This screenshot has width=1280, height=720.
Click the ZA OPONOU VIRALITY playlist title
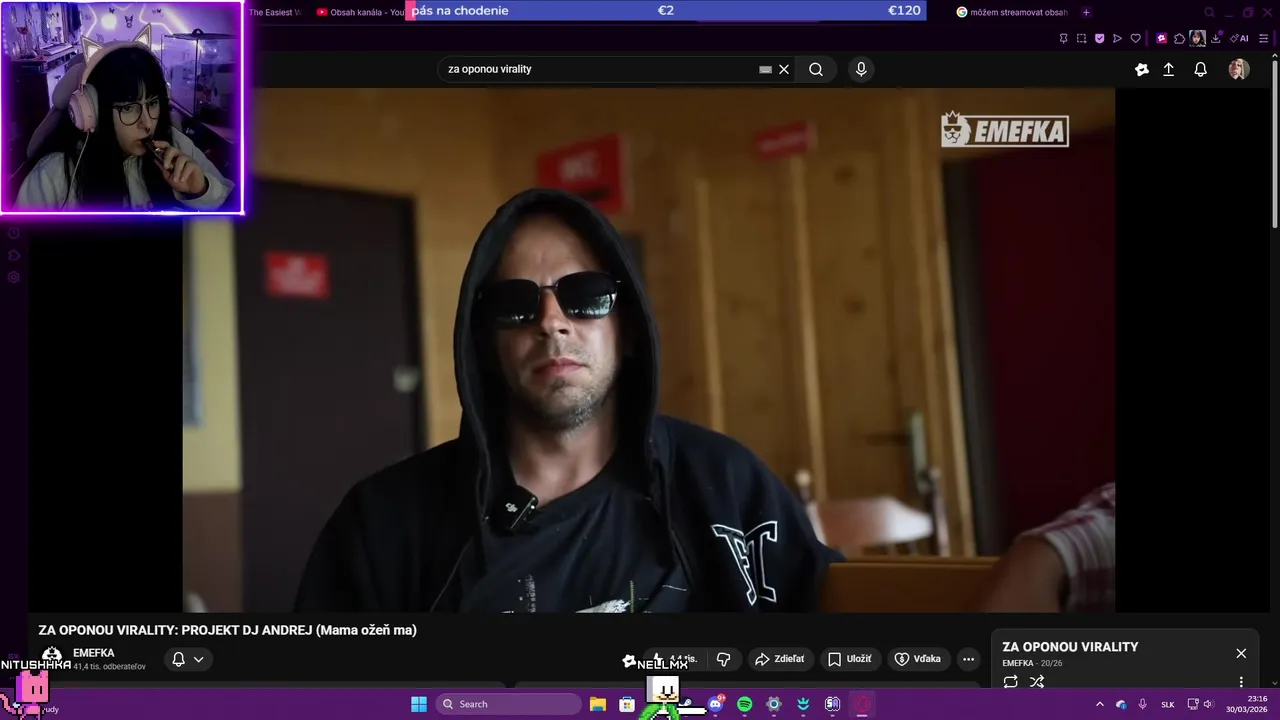(x=1070, y=647)
